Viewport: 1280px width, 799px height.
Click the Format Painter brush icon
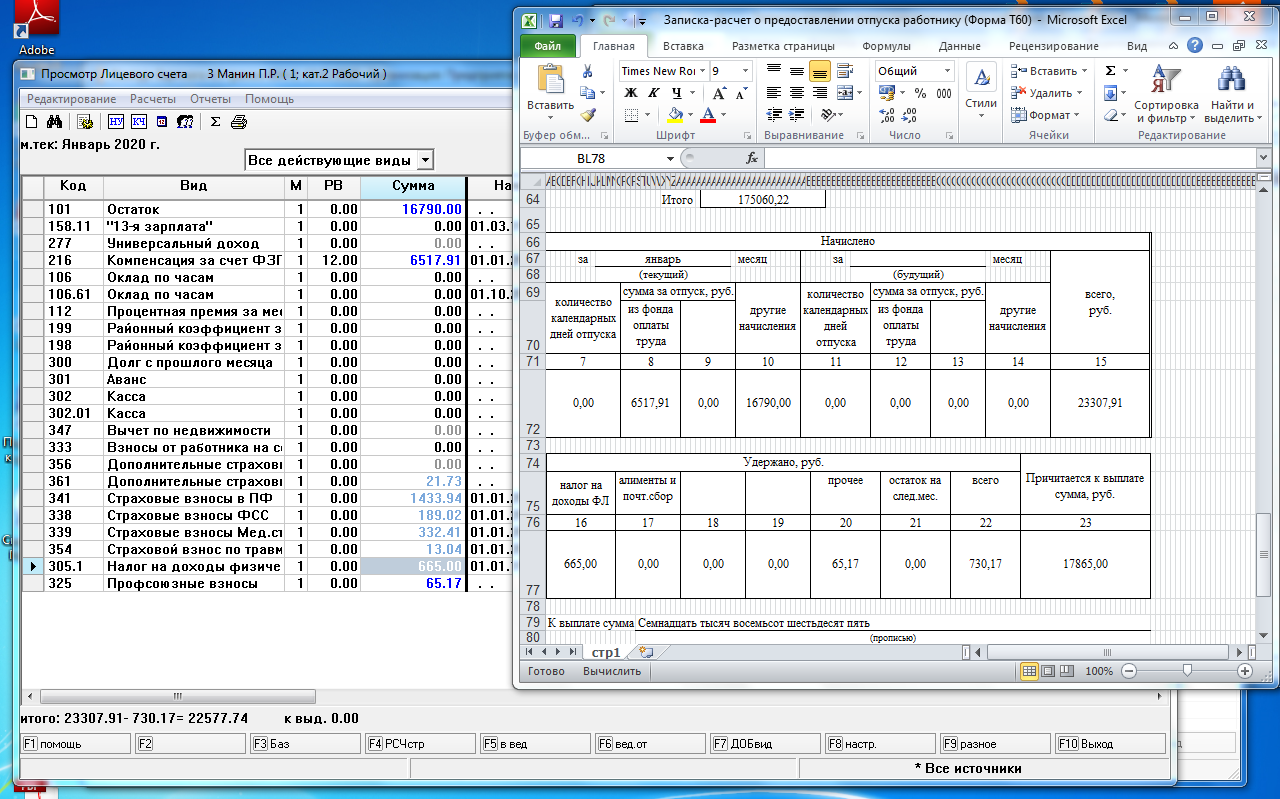coord(587,115)
